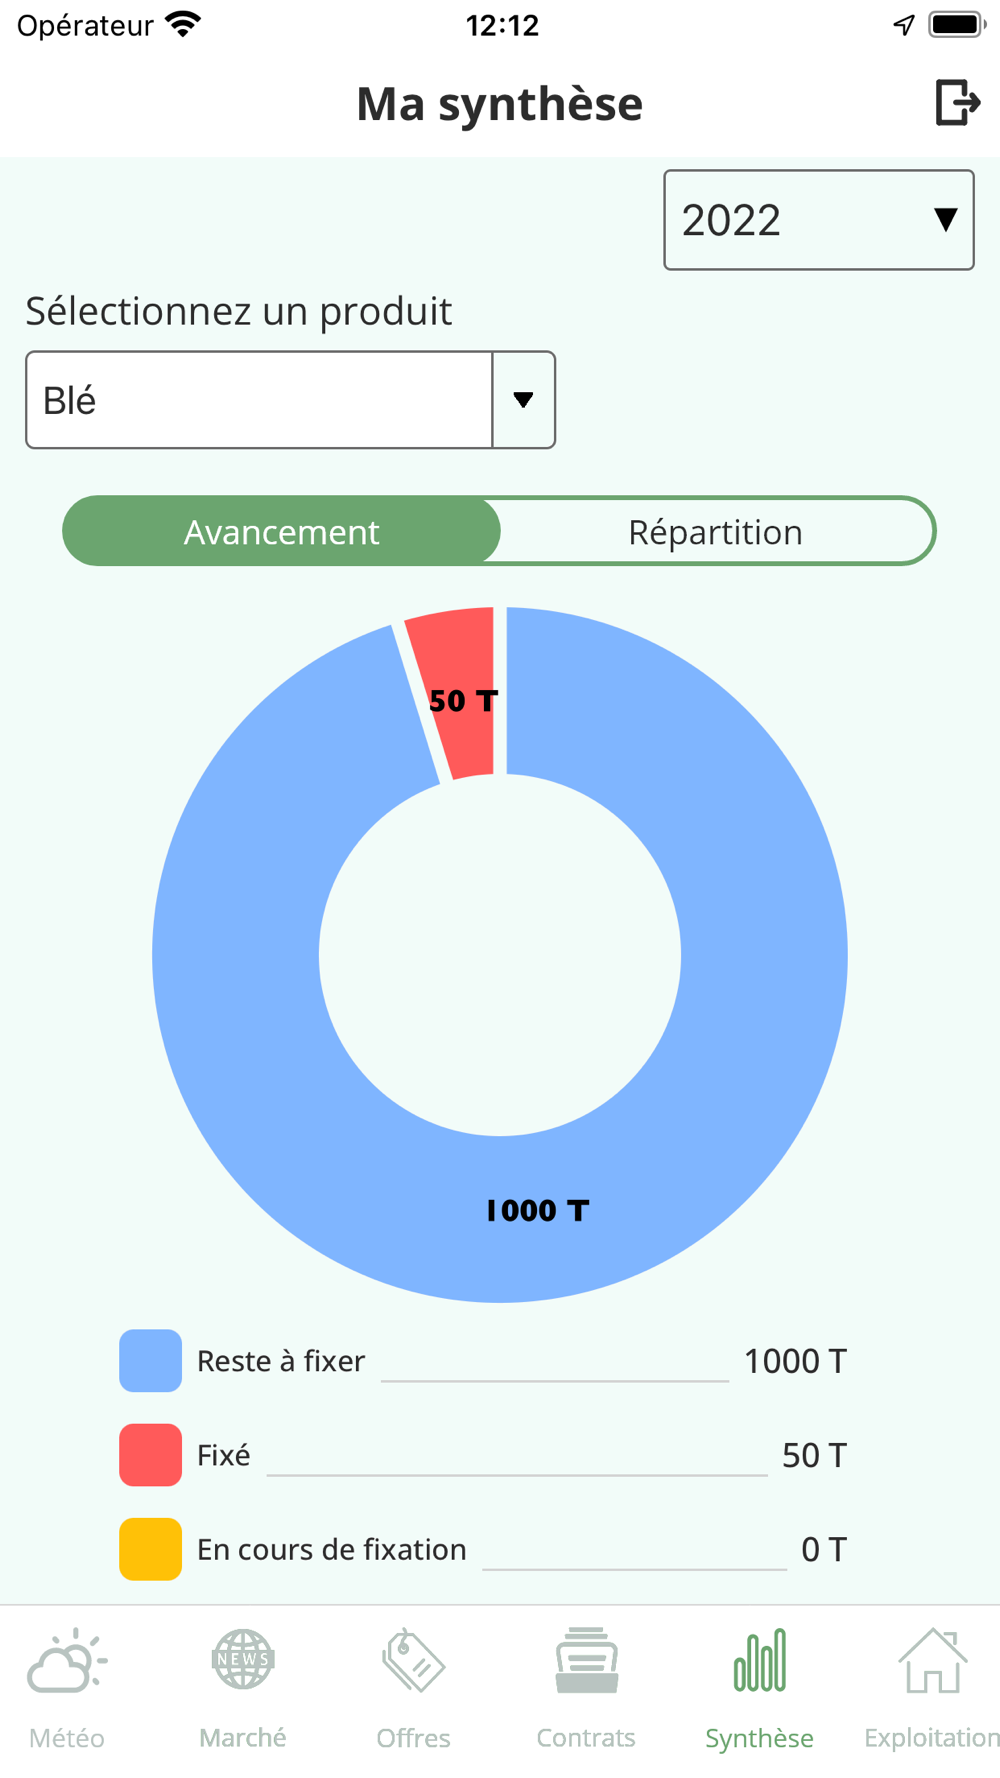Screen dimensions: 1000x1778
Task: Expand the Blé product dropdown arrow
Action: 523,400
